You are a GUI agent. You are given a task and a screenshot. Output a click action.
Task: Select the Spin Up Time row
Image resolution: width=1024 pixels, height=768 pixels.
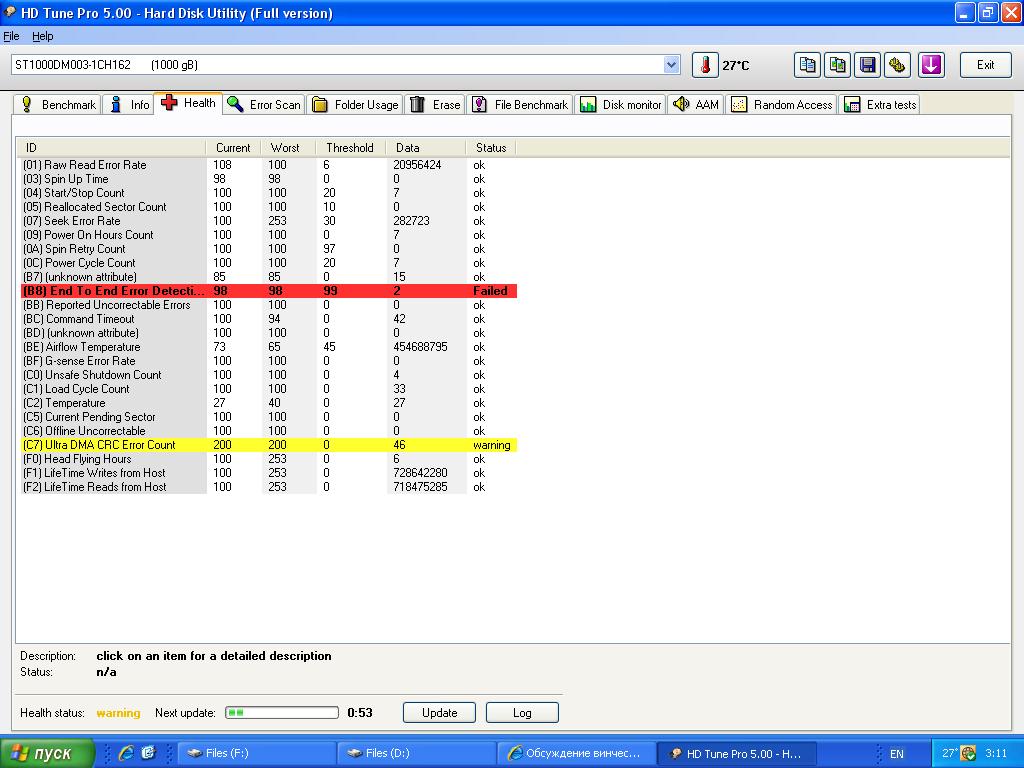point(268,179)
